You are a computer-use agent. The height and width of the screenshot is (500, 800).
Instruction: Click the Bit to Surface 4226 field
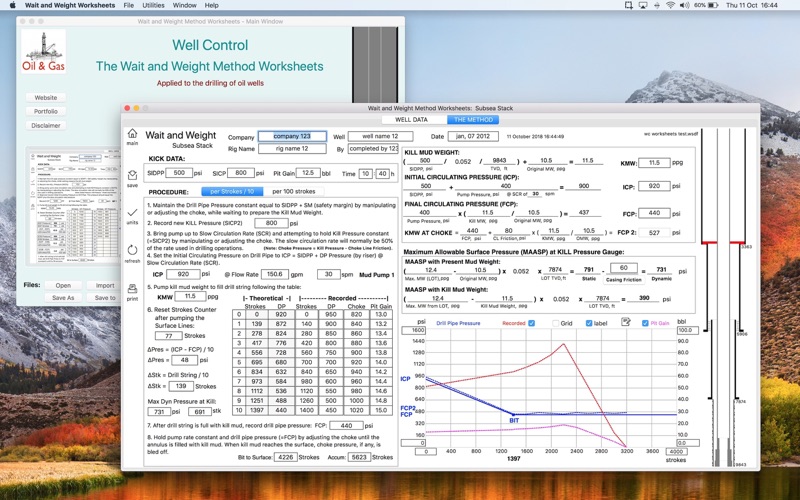coord(286,457)
